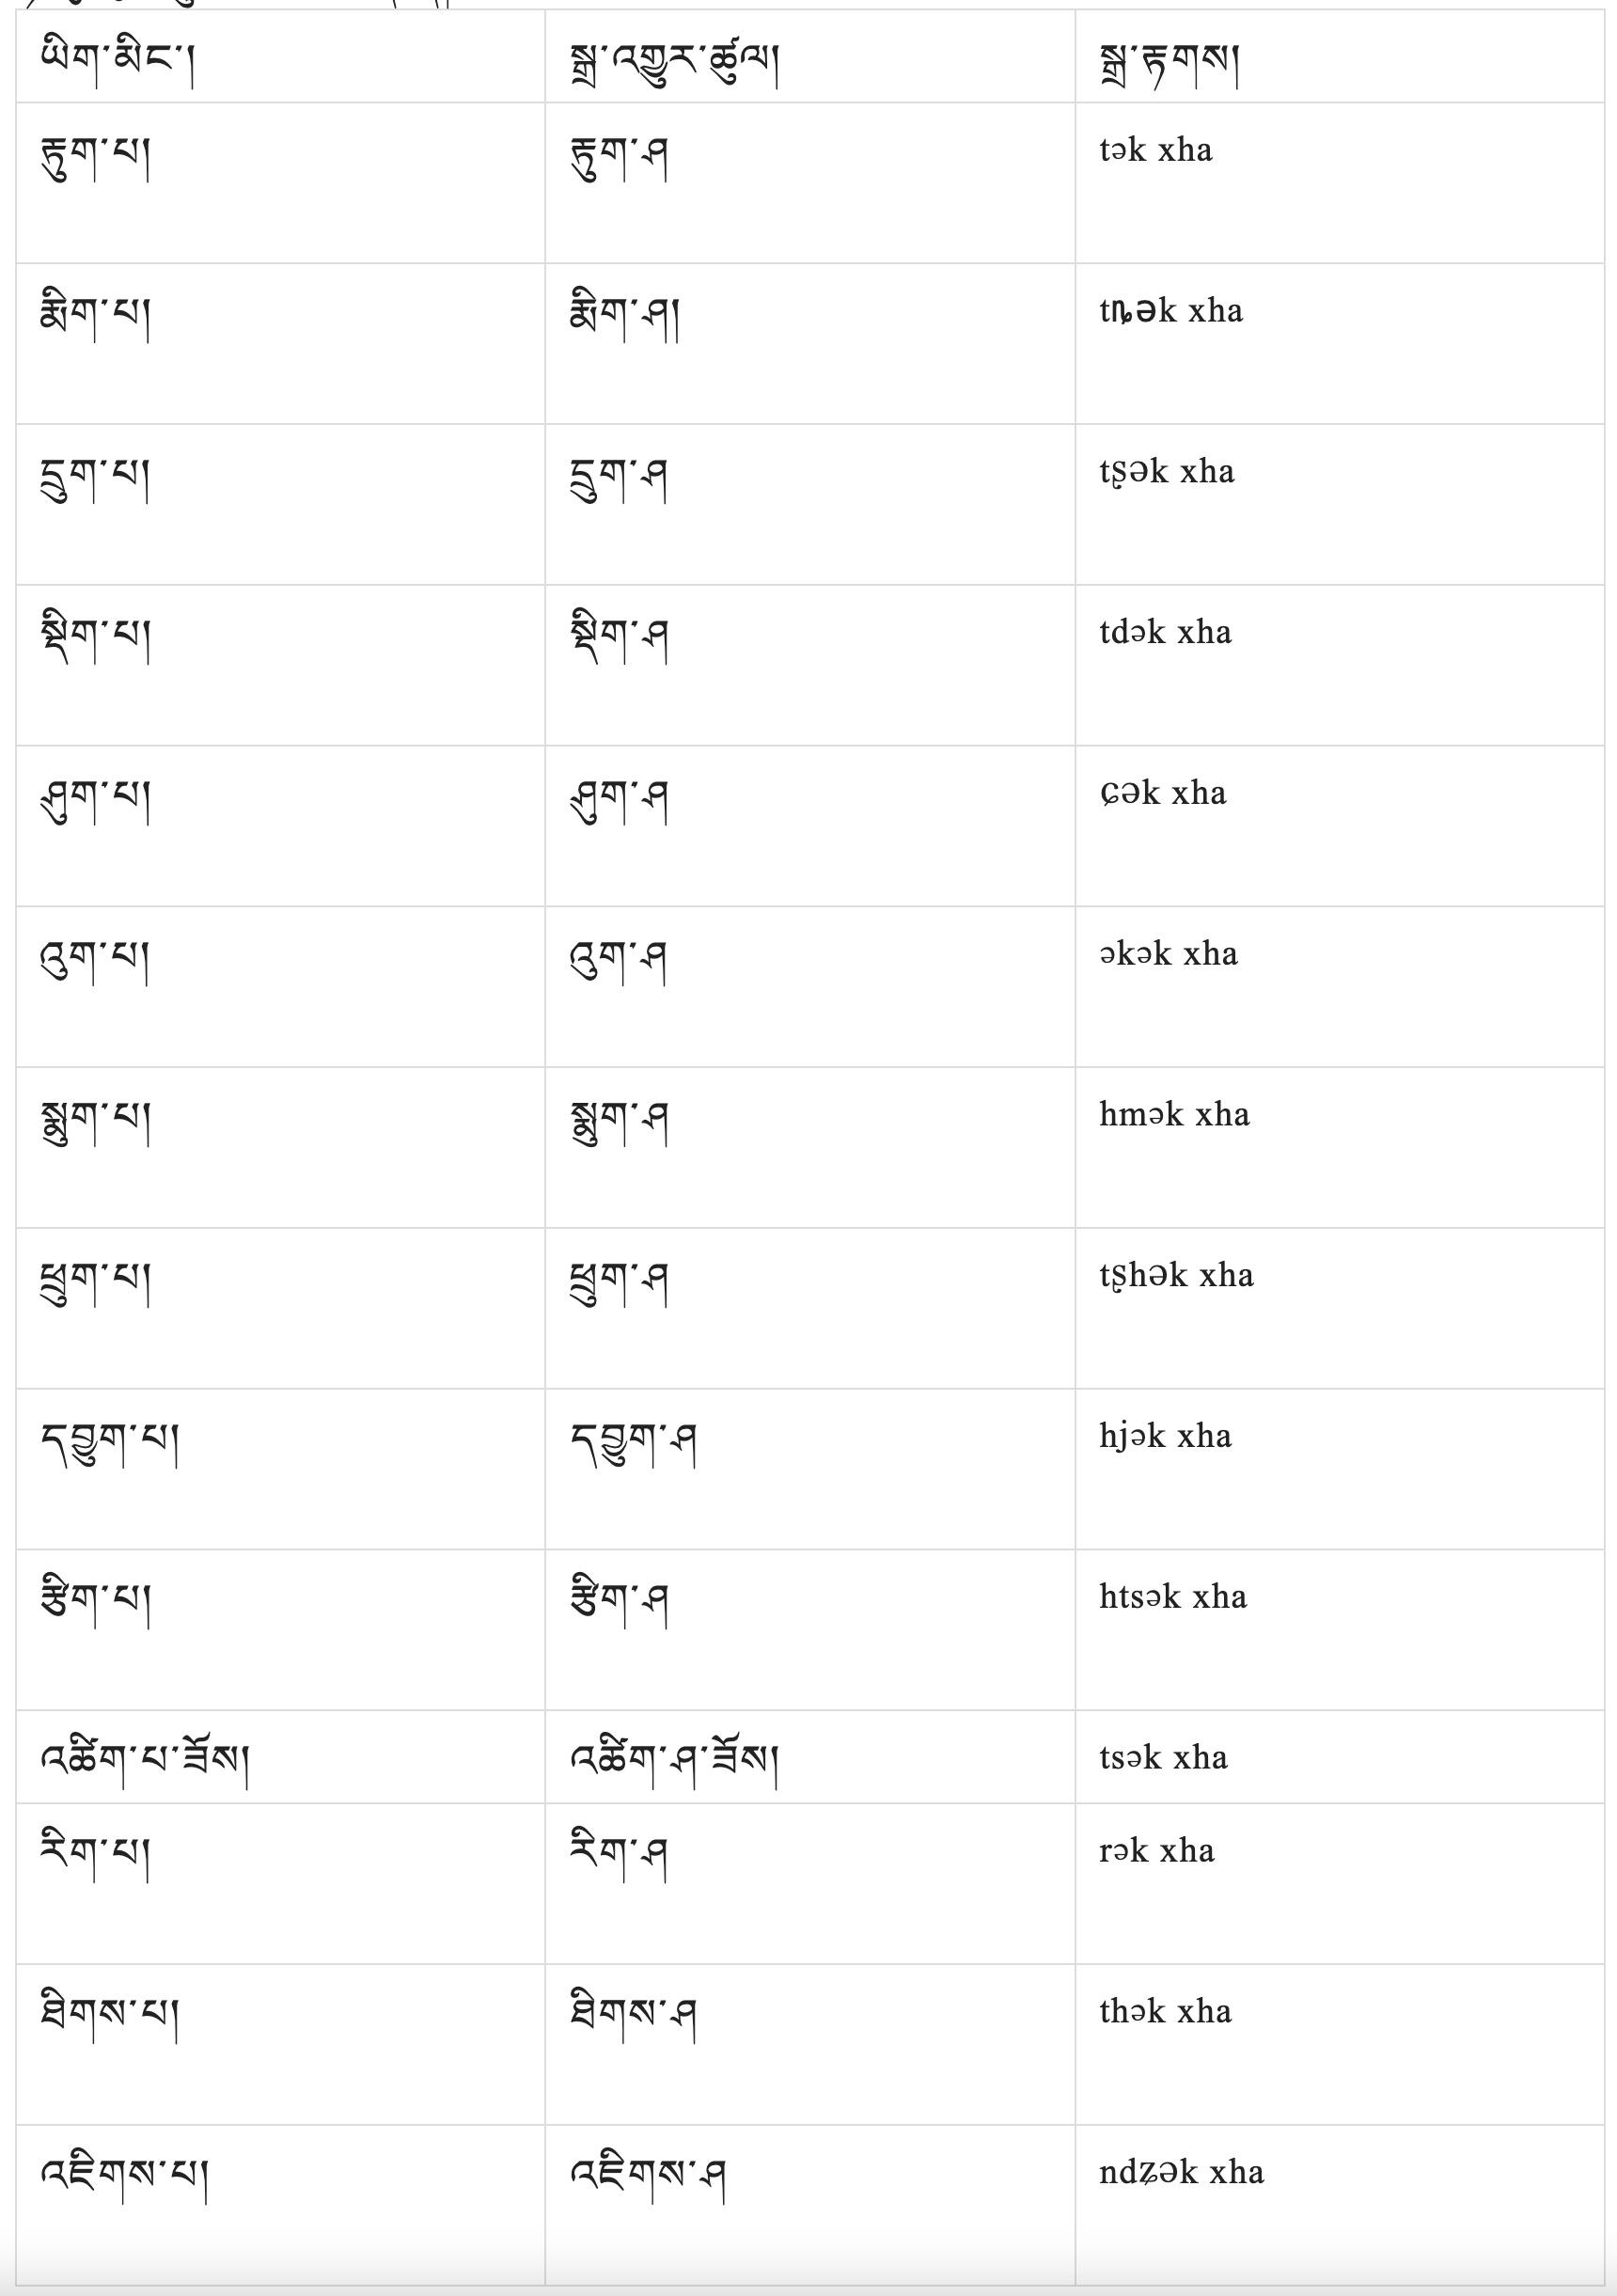Select the 'rək xha' cell
Screen dimensions: 1617x2296
tap(1339, 1883)
